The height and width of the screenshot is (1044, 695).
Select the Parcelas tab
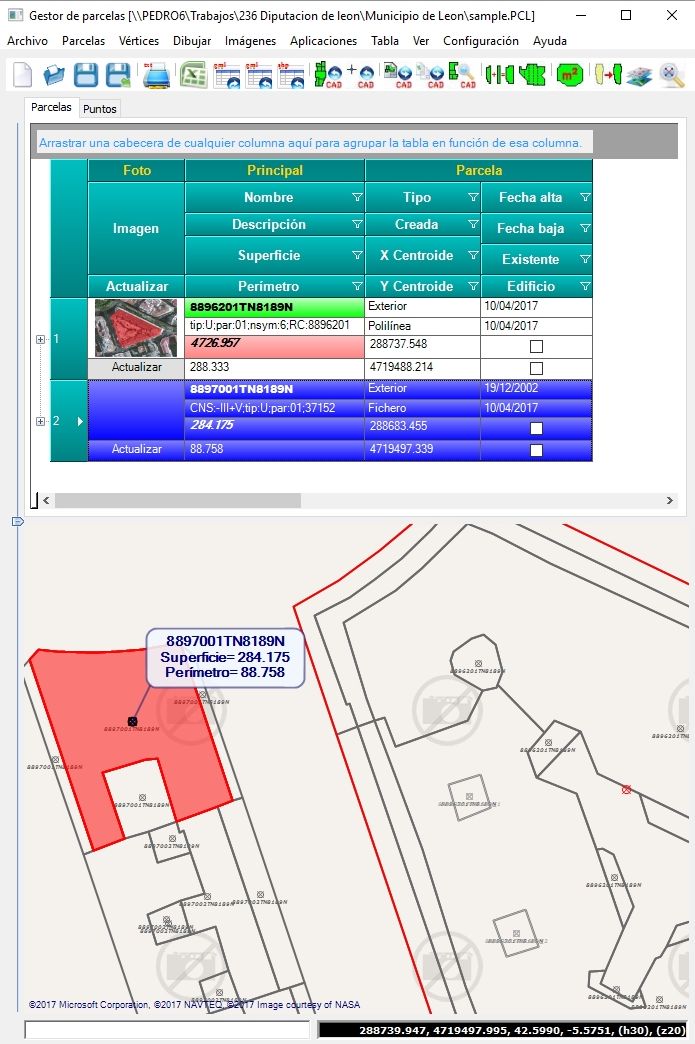click(x=51, y=107)
